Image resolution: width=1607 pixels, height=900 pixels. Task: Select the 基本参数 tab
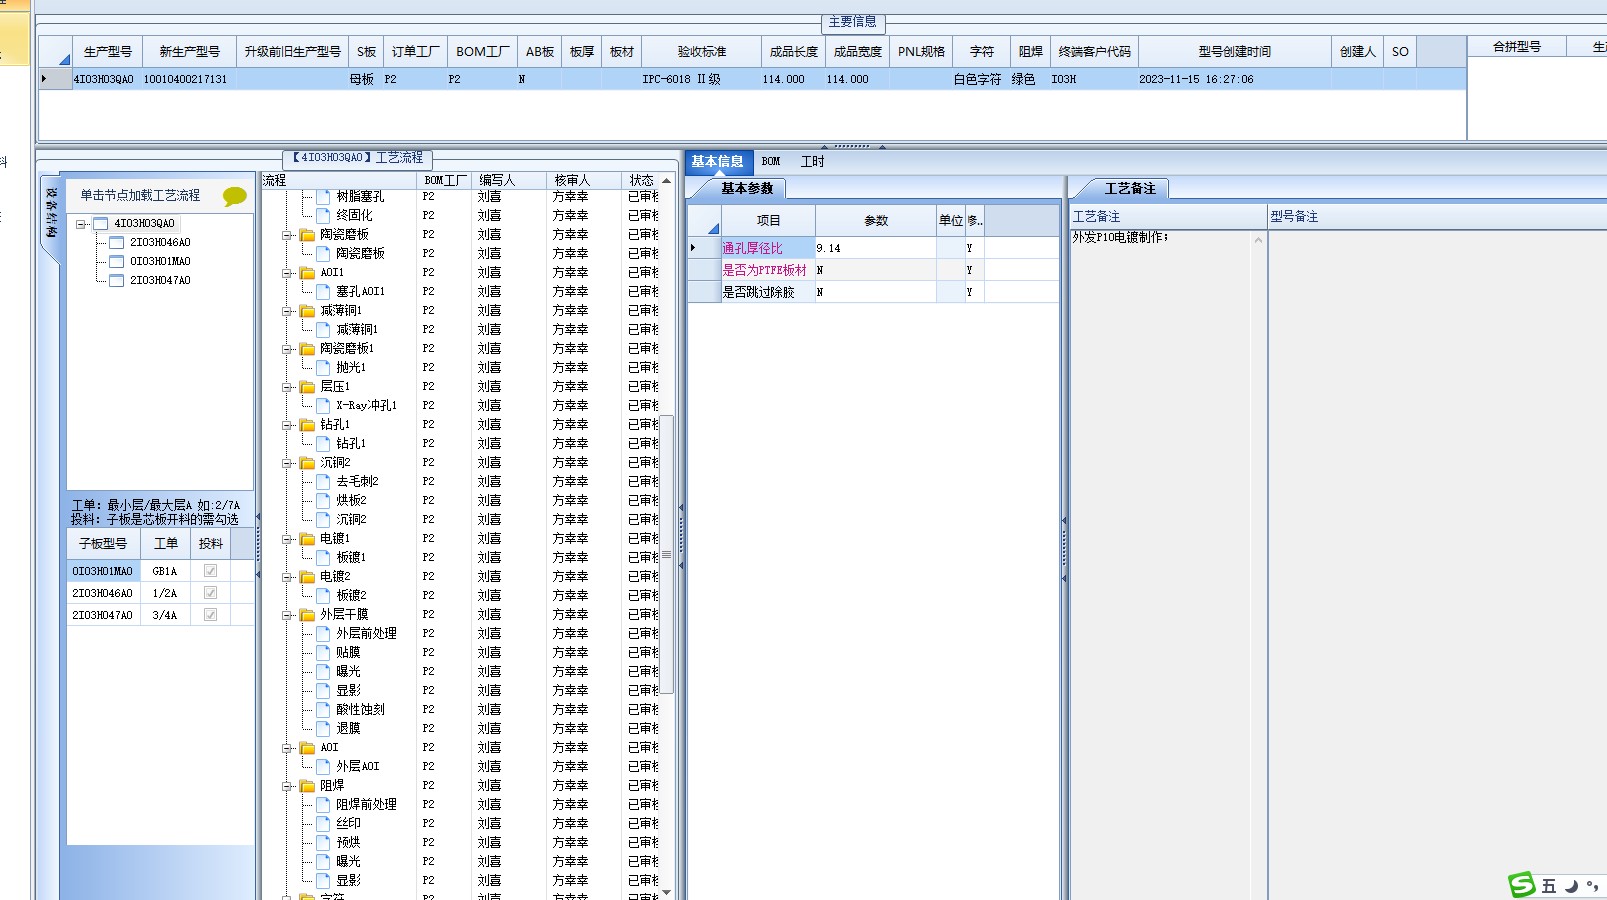(x=747, y=188)
